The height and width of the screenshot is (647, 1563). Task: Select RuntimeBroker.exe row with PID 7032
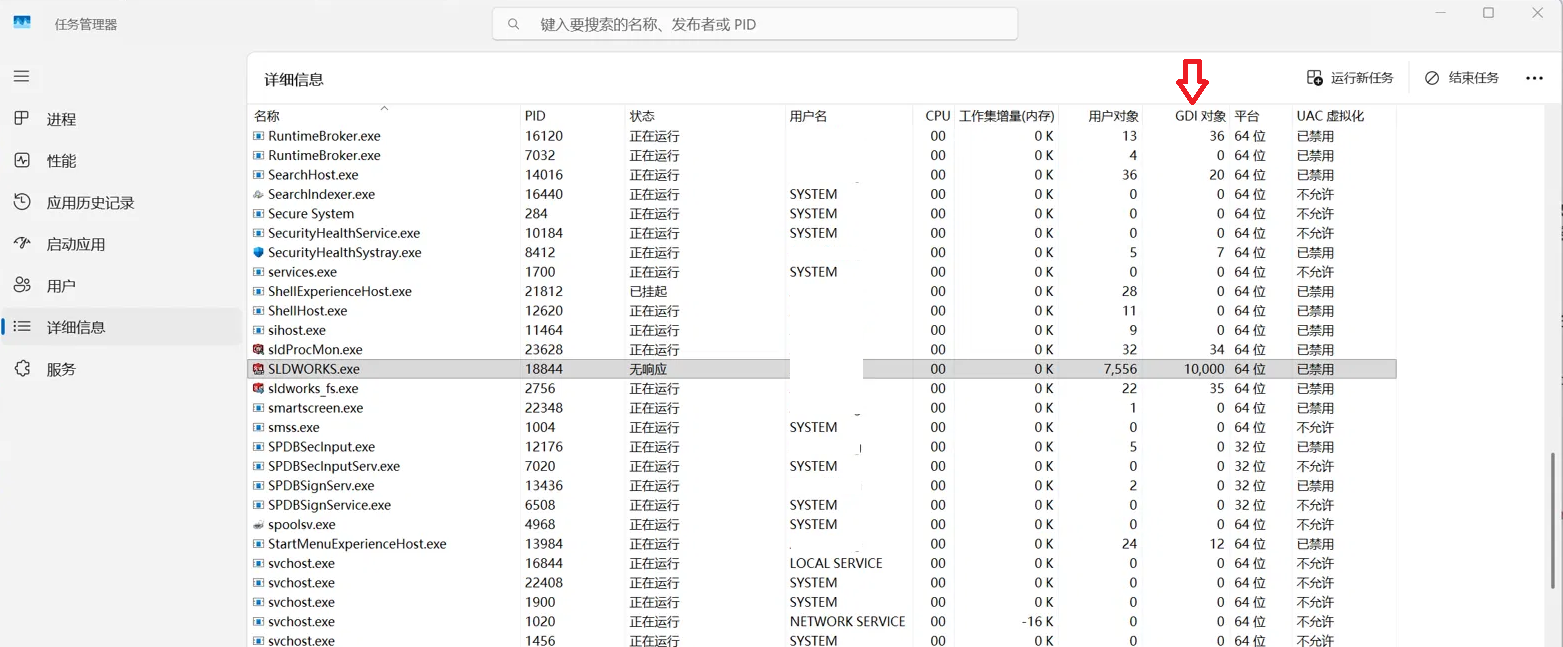click(x=822, y=156)
